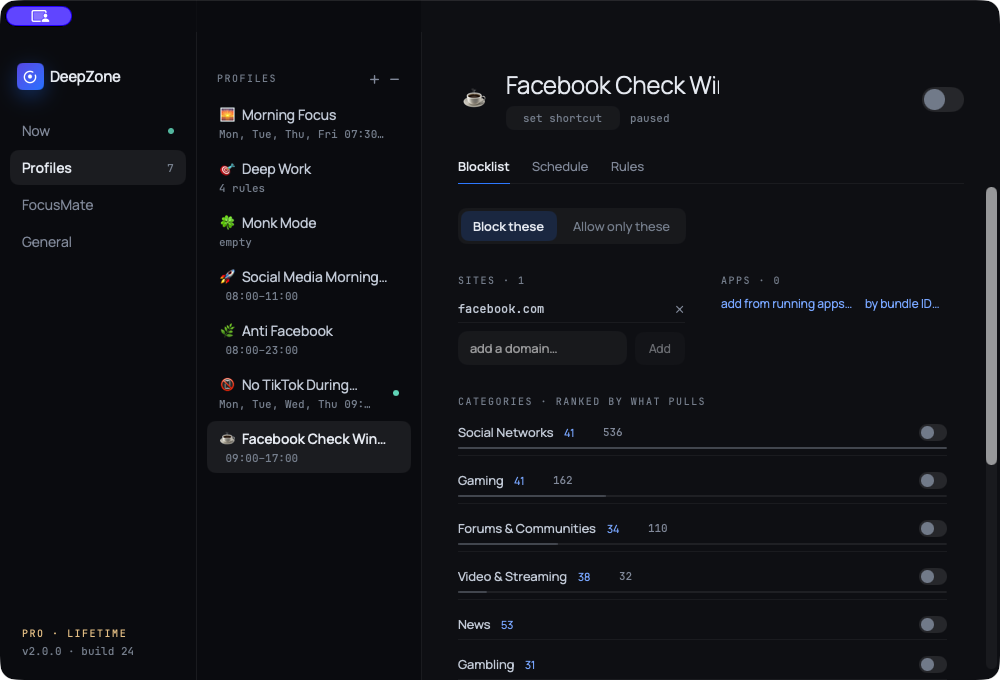The width and height of the screenshot is (1000, 680).
Task: Switch to the Rules tab
Action: (x=627, y=166)
